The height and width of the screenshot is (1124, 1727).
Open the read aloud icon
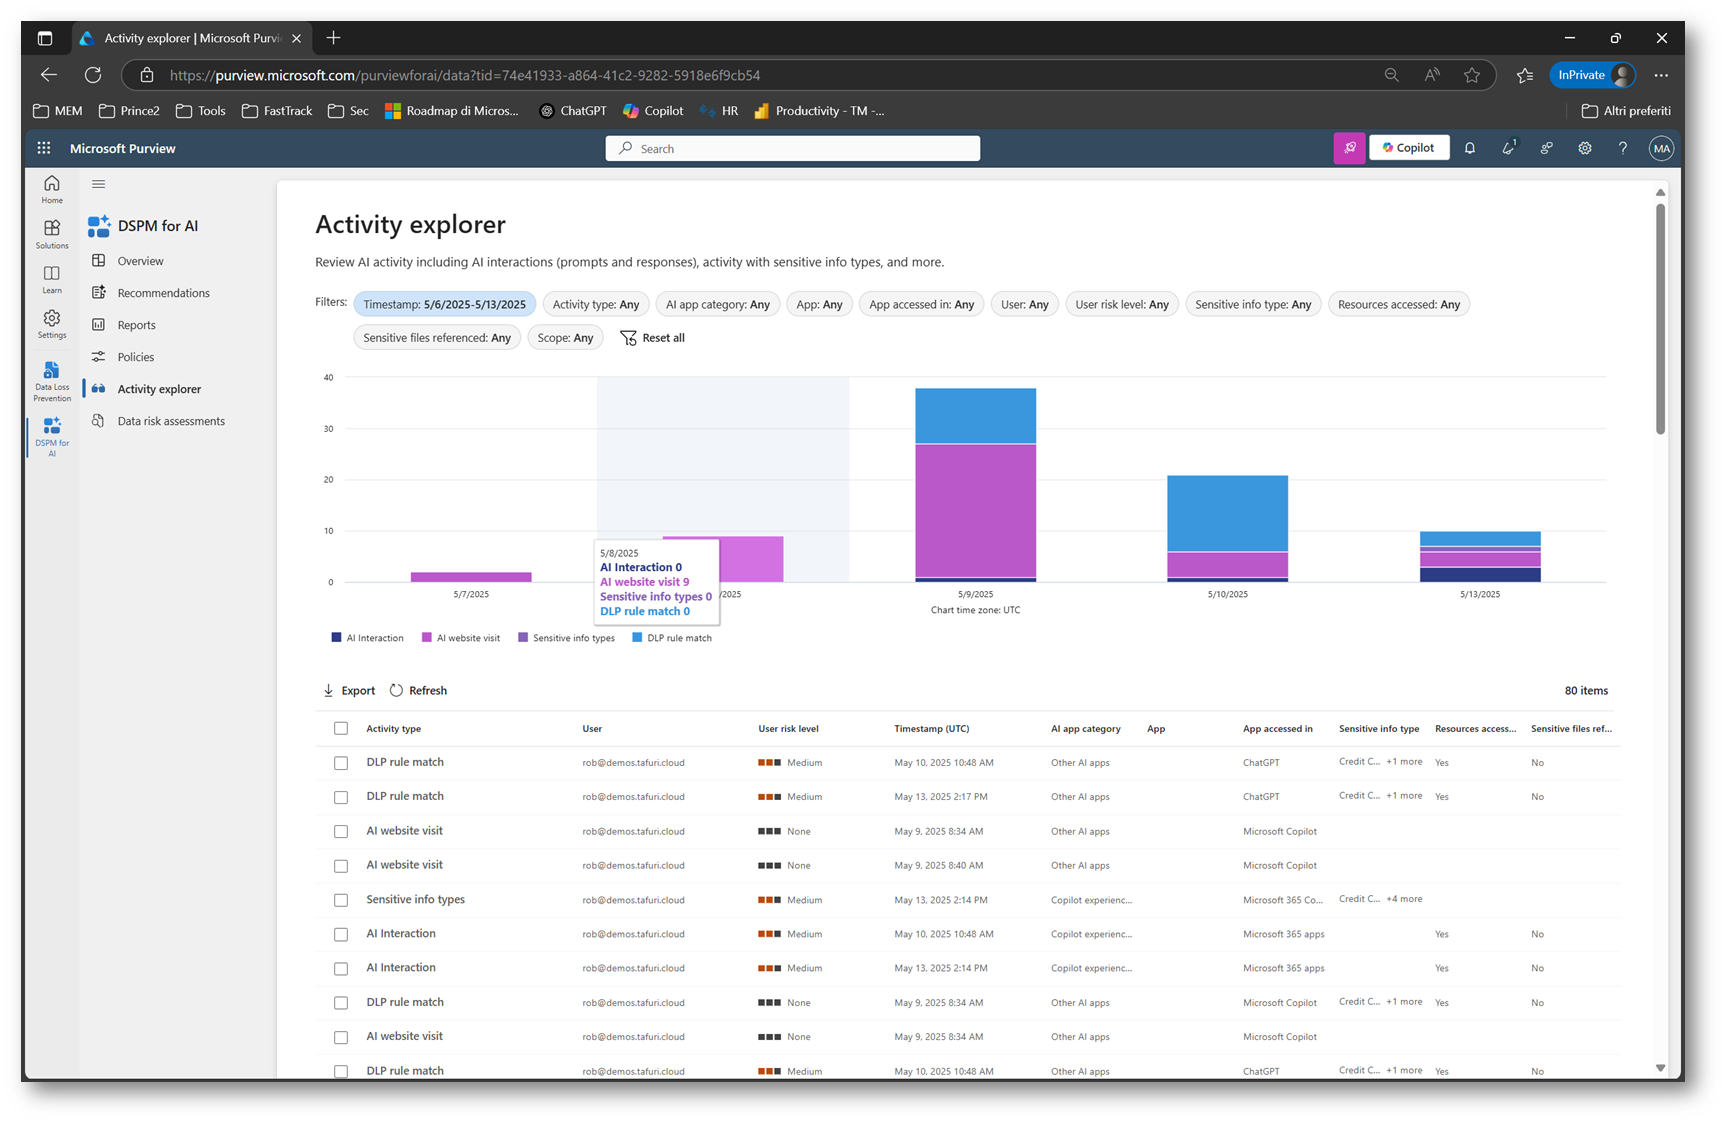[1432, 75]
